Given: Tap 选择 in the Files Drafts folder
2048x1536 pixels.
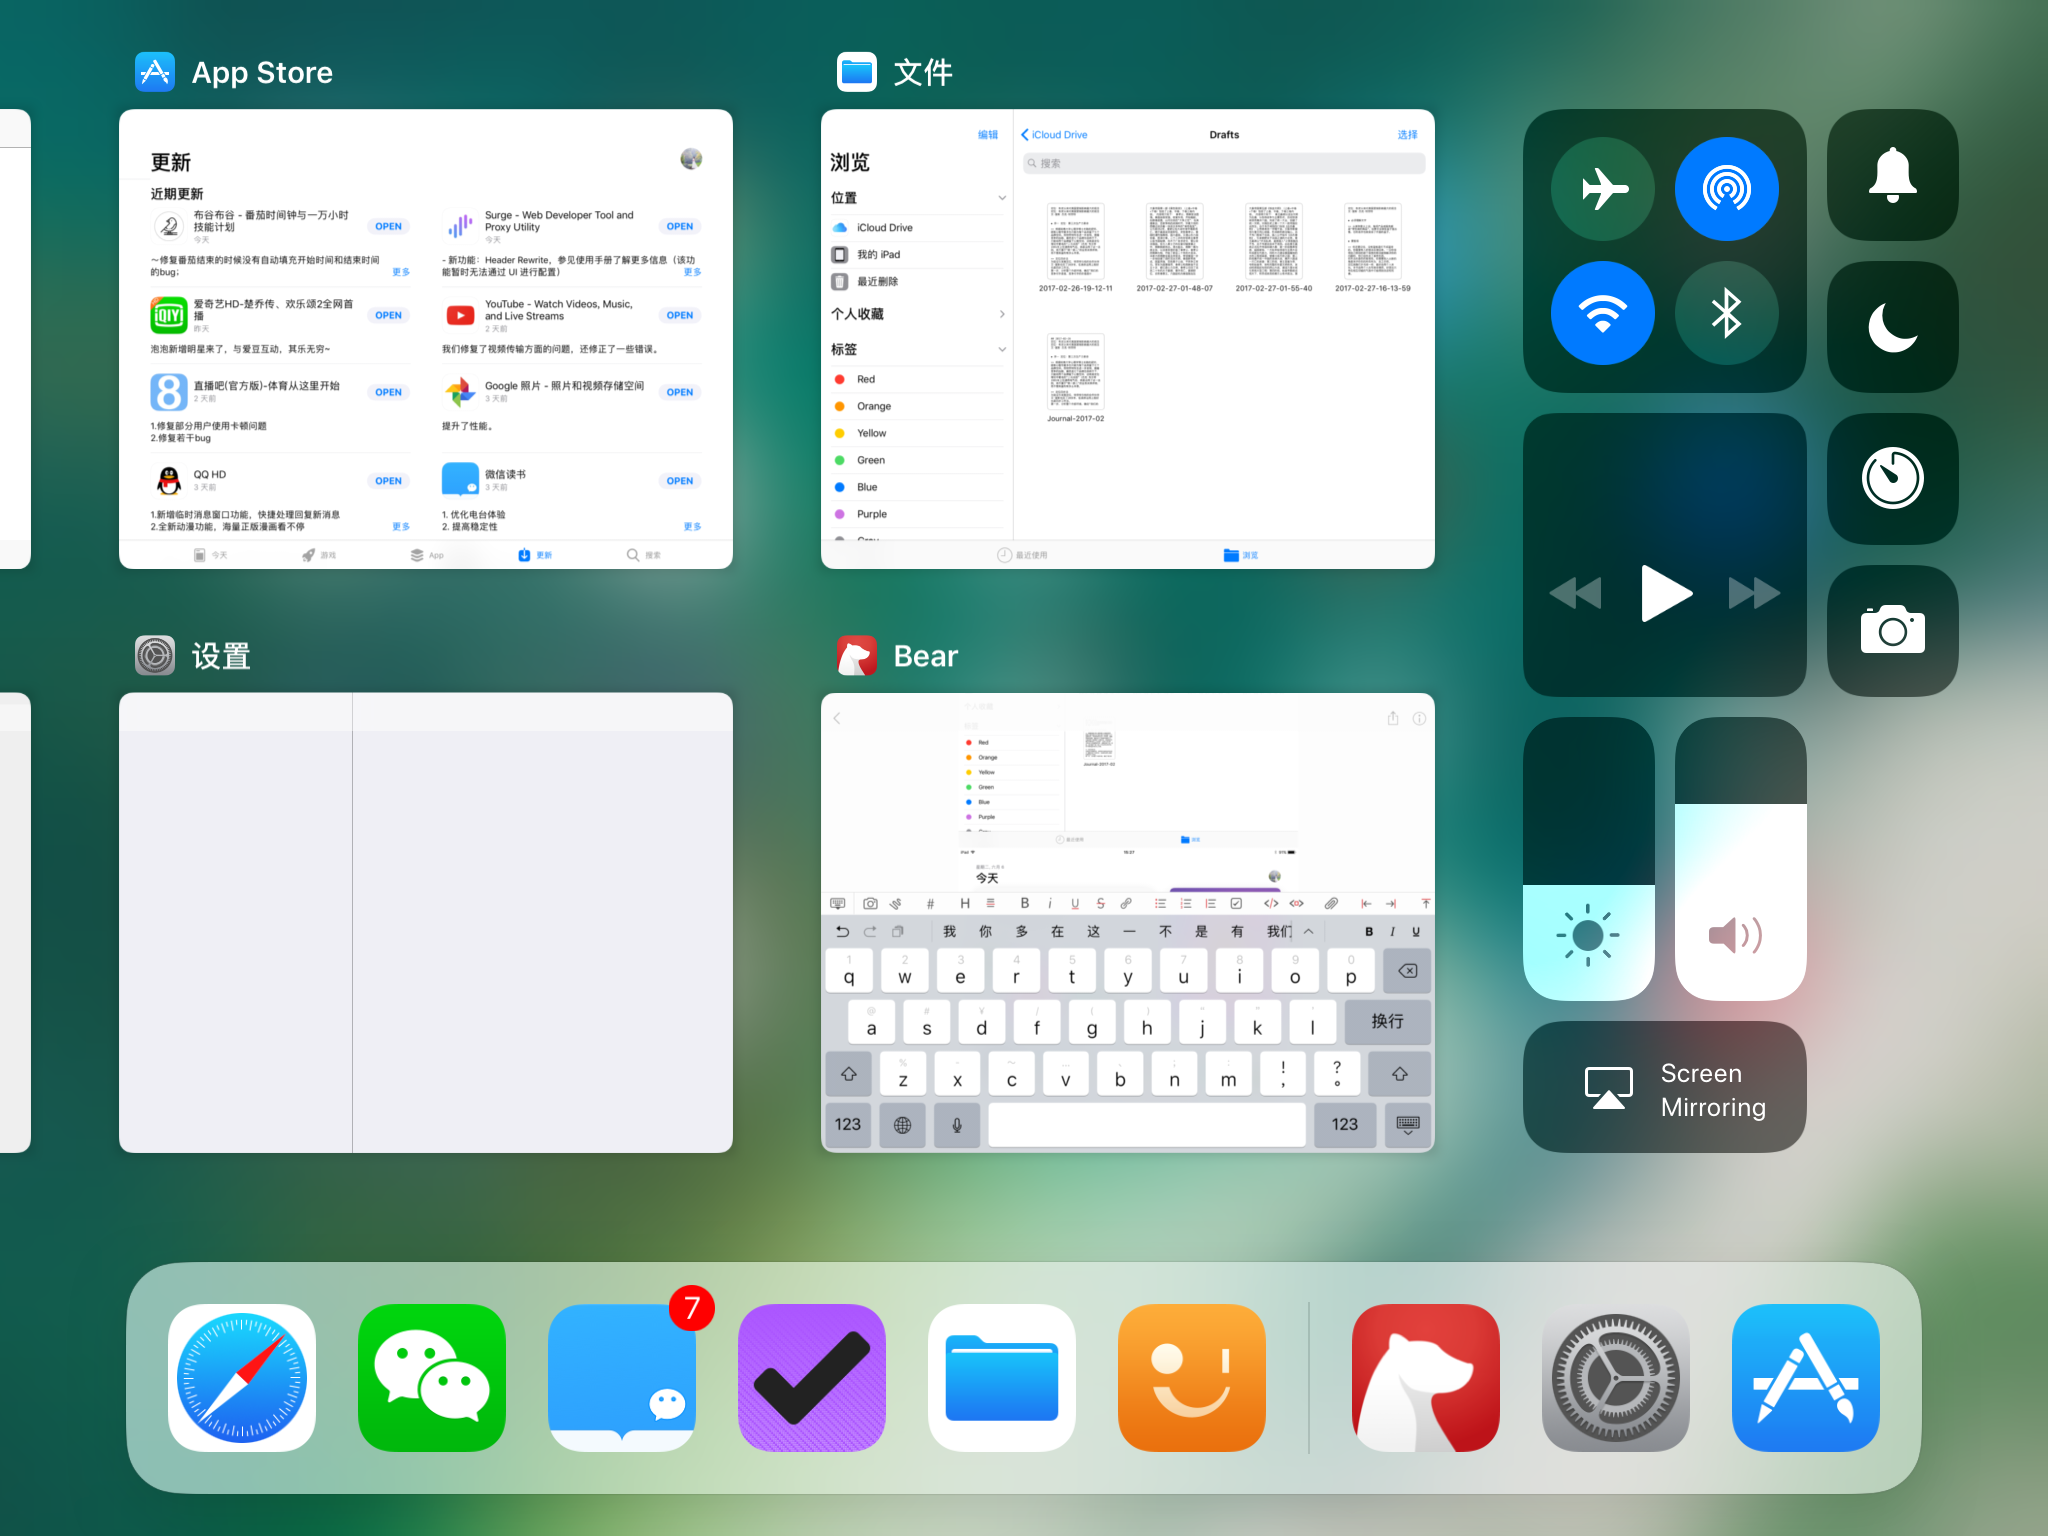Looking at the screenshot, I should [x=1407, y=135].
